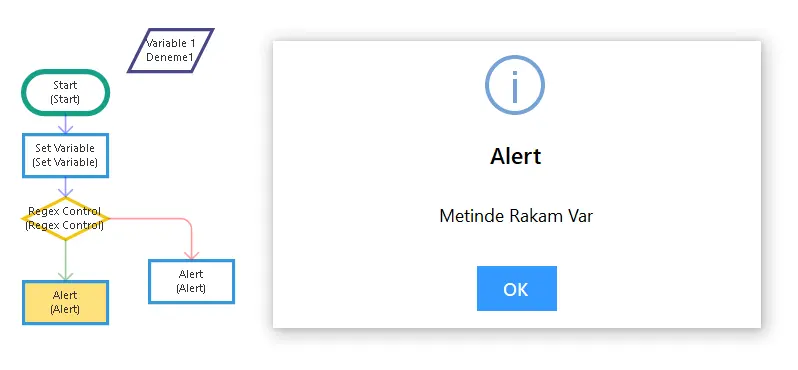Select the Regex Control diamond node
This screenshot has height=370, width=798.
[65, 219]
